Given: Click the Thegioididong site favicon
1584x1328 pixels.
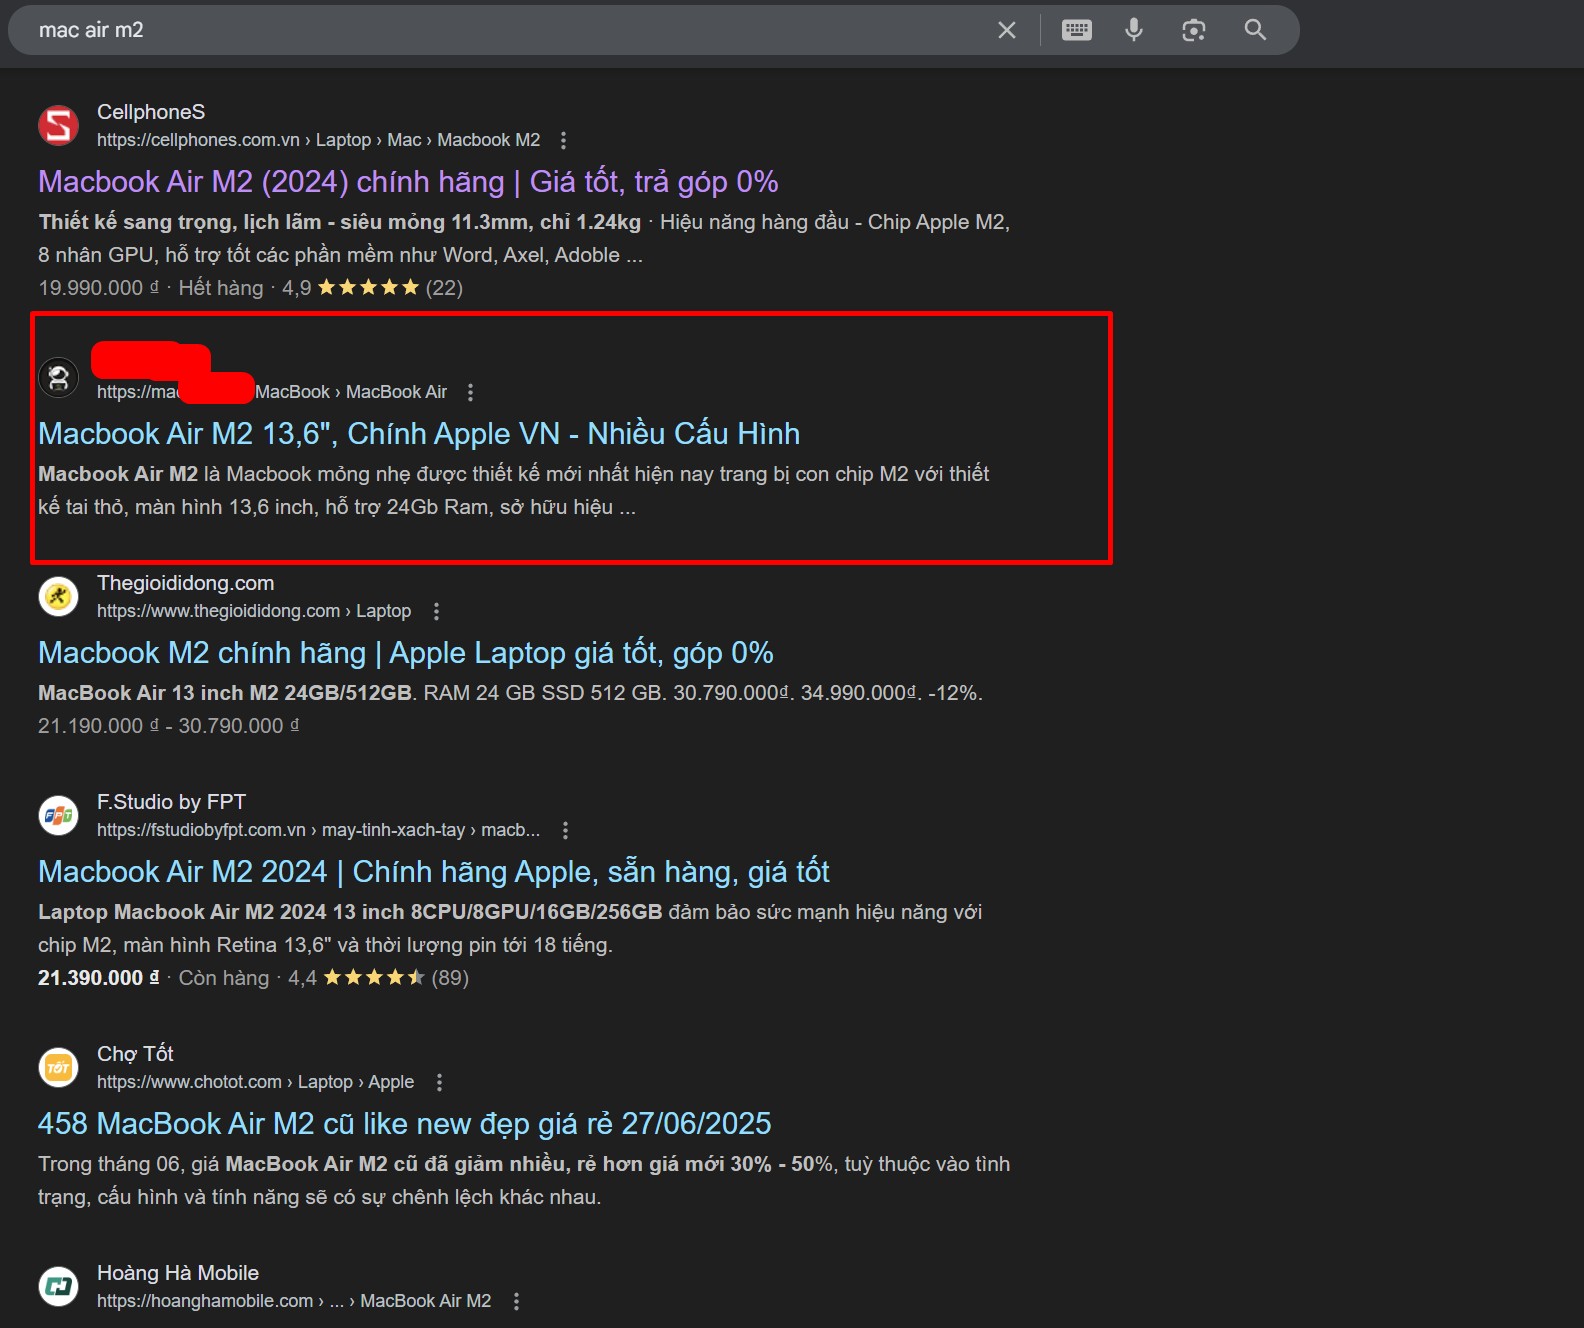Looking at the screenshot, I should (x=58, y=597).
